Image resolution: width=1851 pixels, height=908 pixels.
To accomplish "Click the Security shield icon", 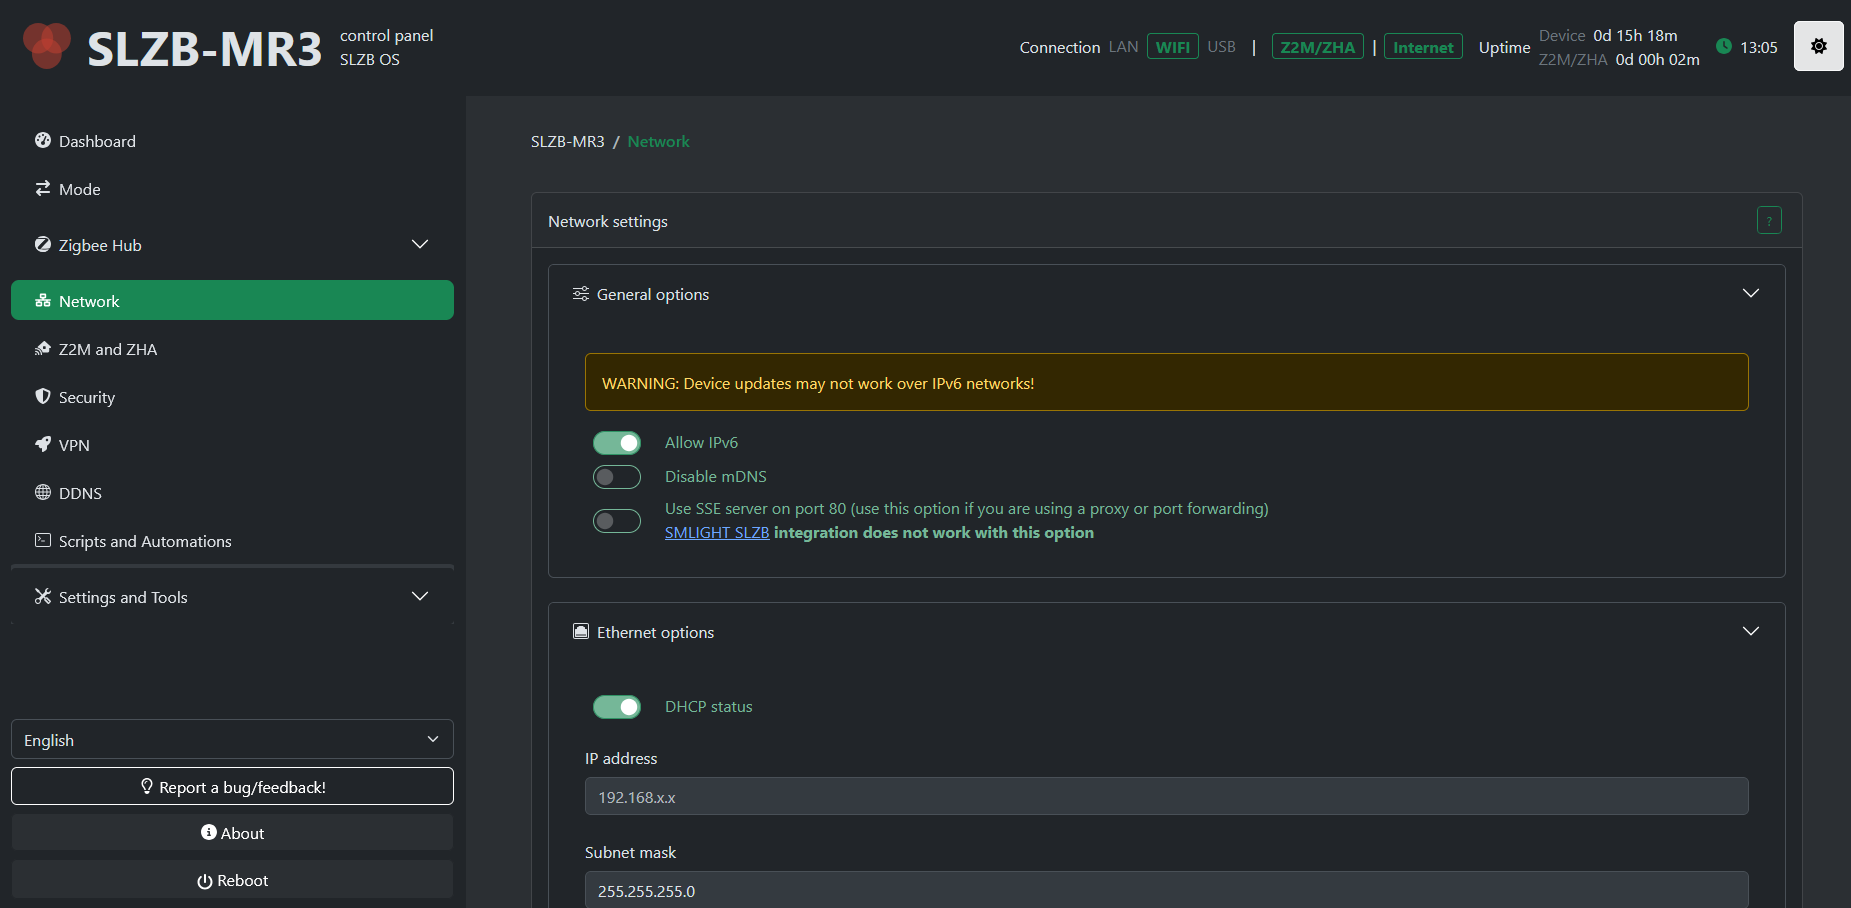I will 42,397.
